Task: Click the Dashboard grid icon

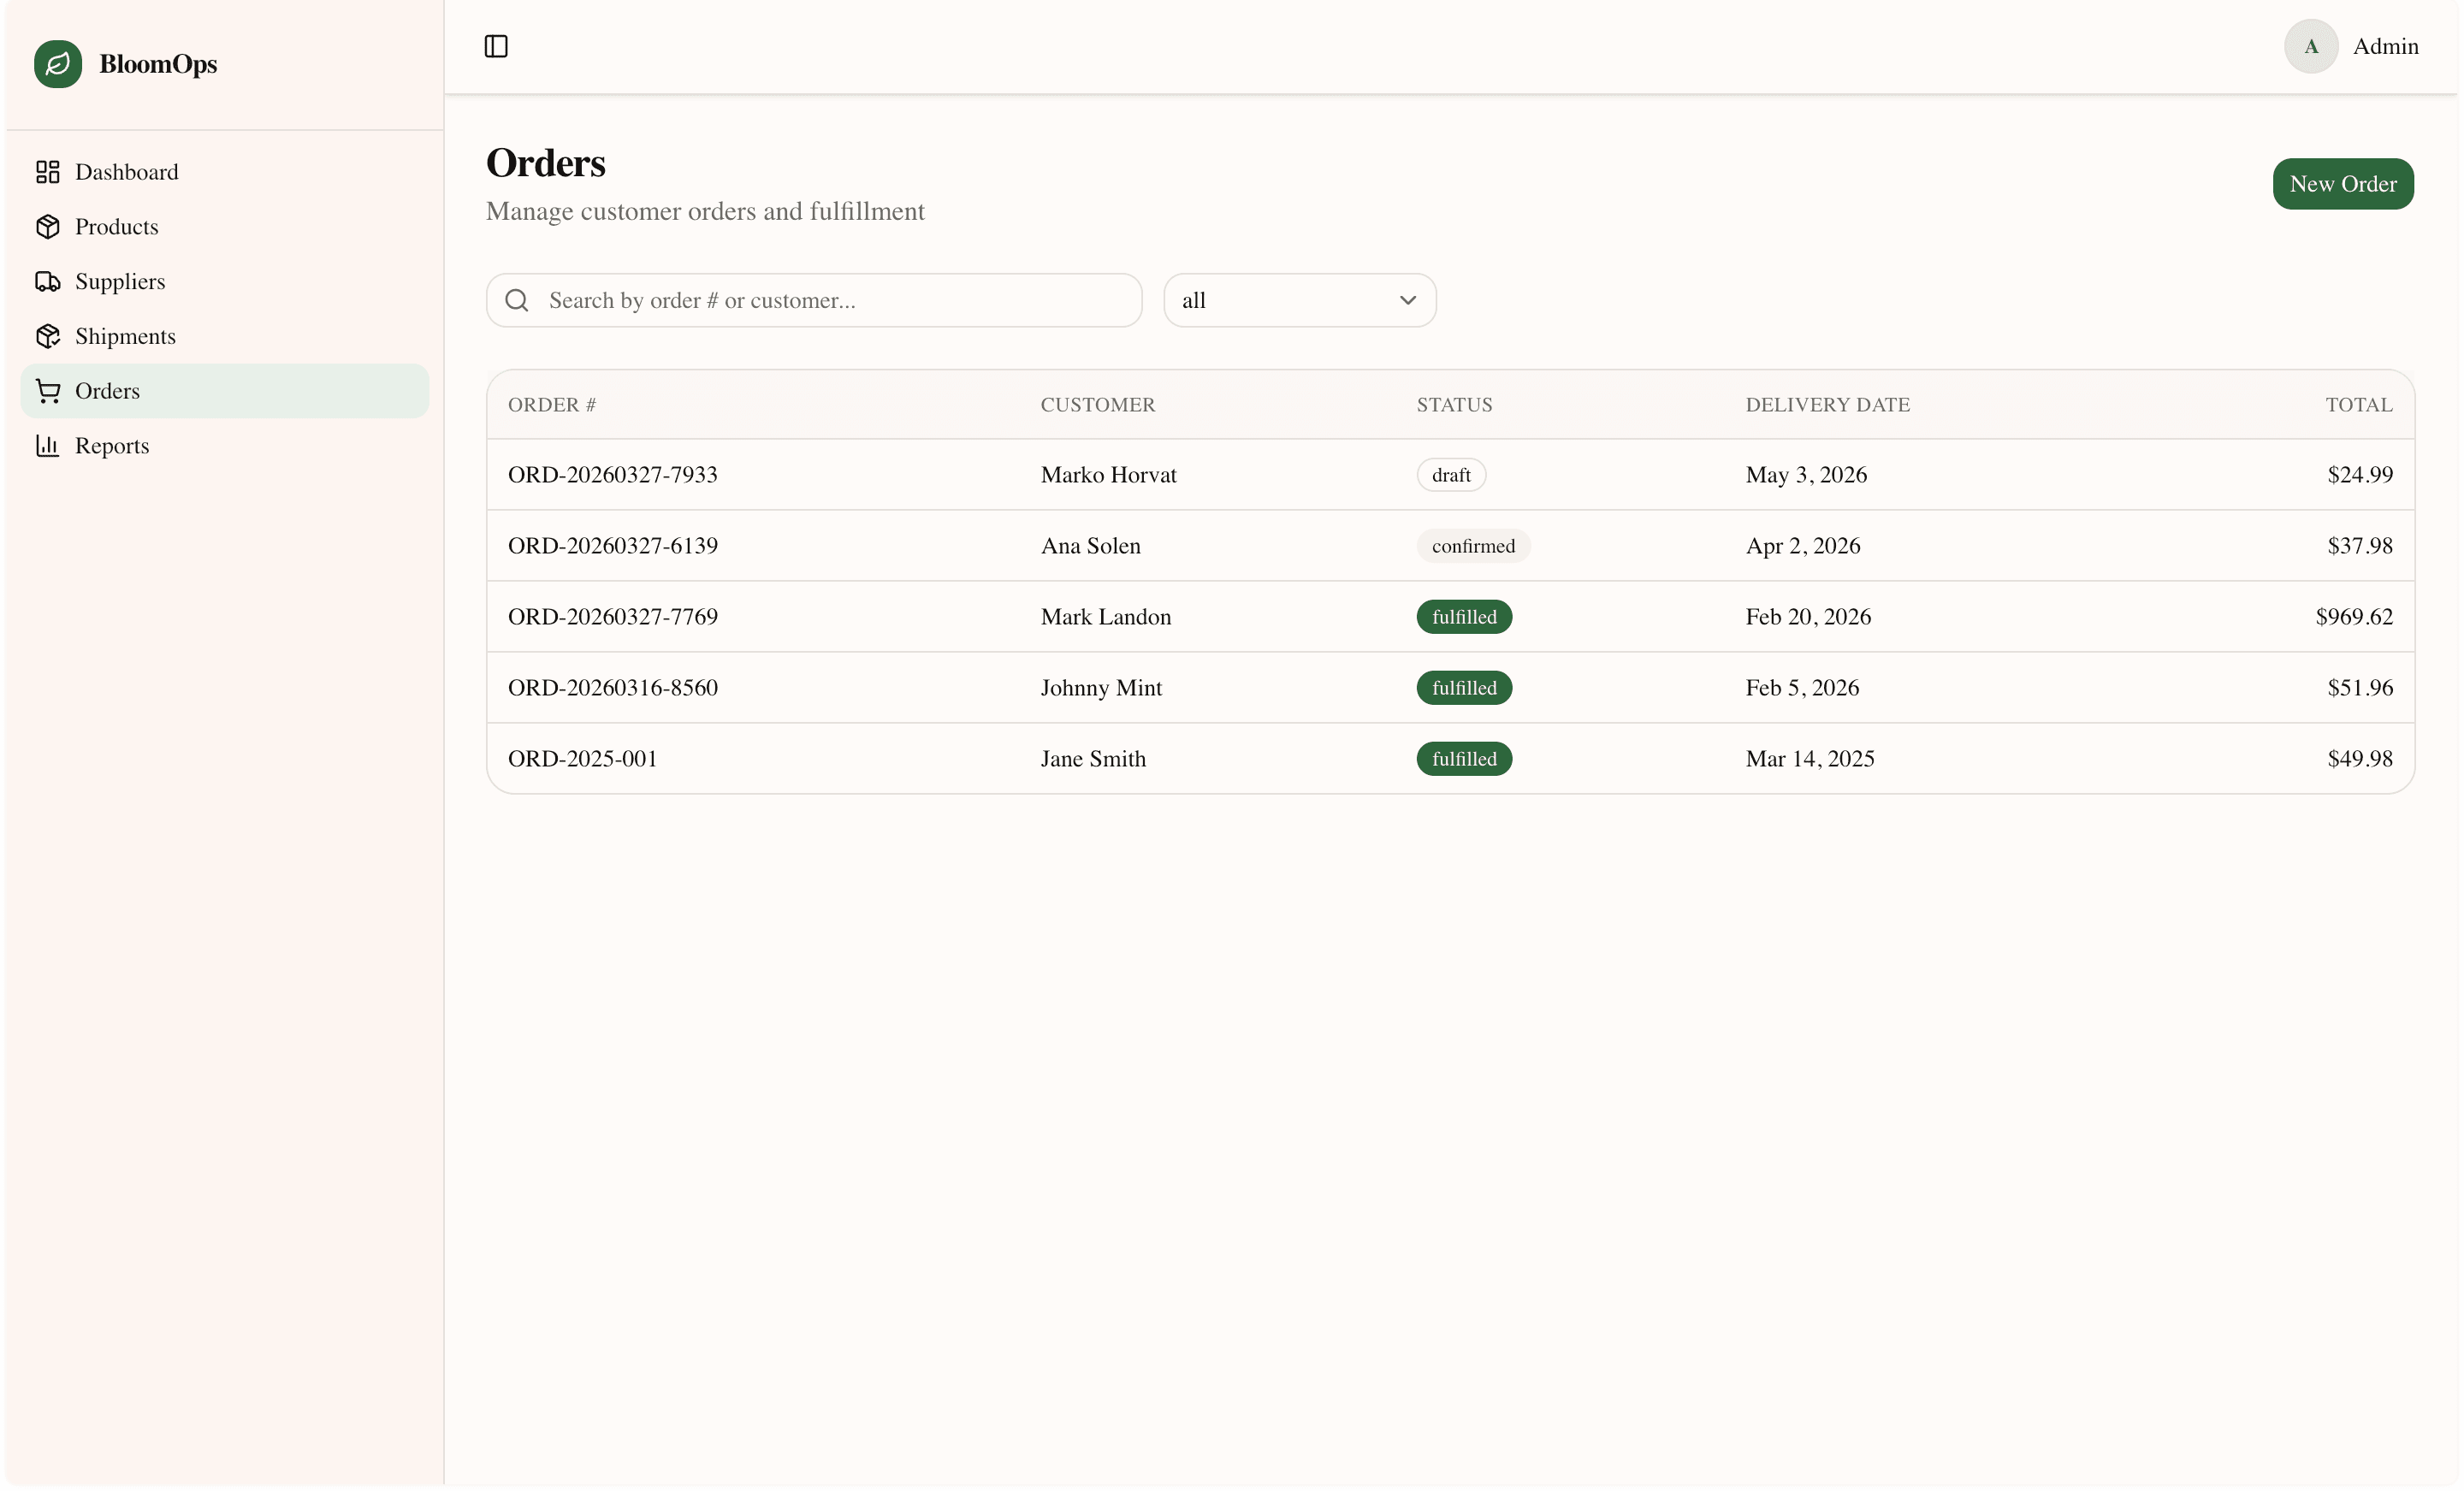Action: coord(48,172)
